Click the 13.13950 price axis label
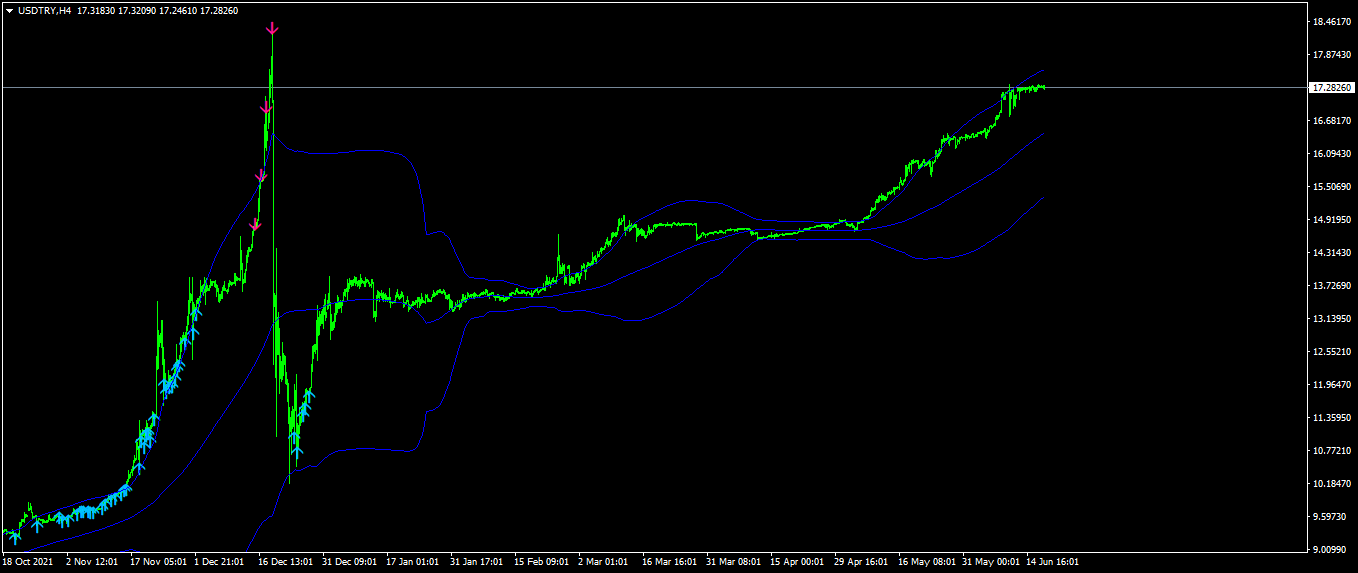 (x=1333, y=319)
